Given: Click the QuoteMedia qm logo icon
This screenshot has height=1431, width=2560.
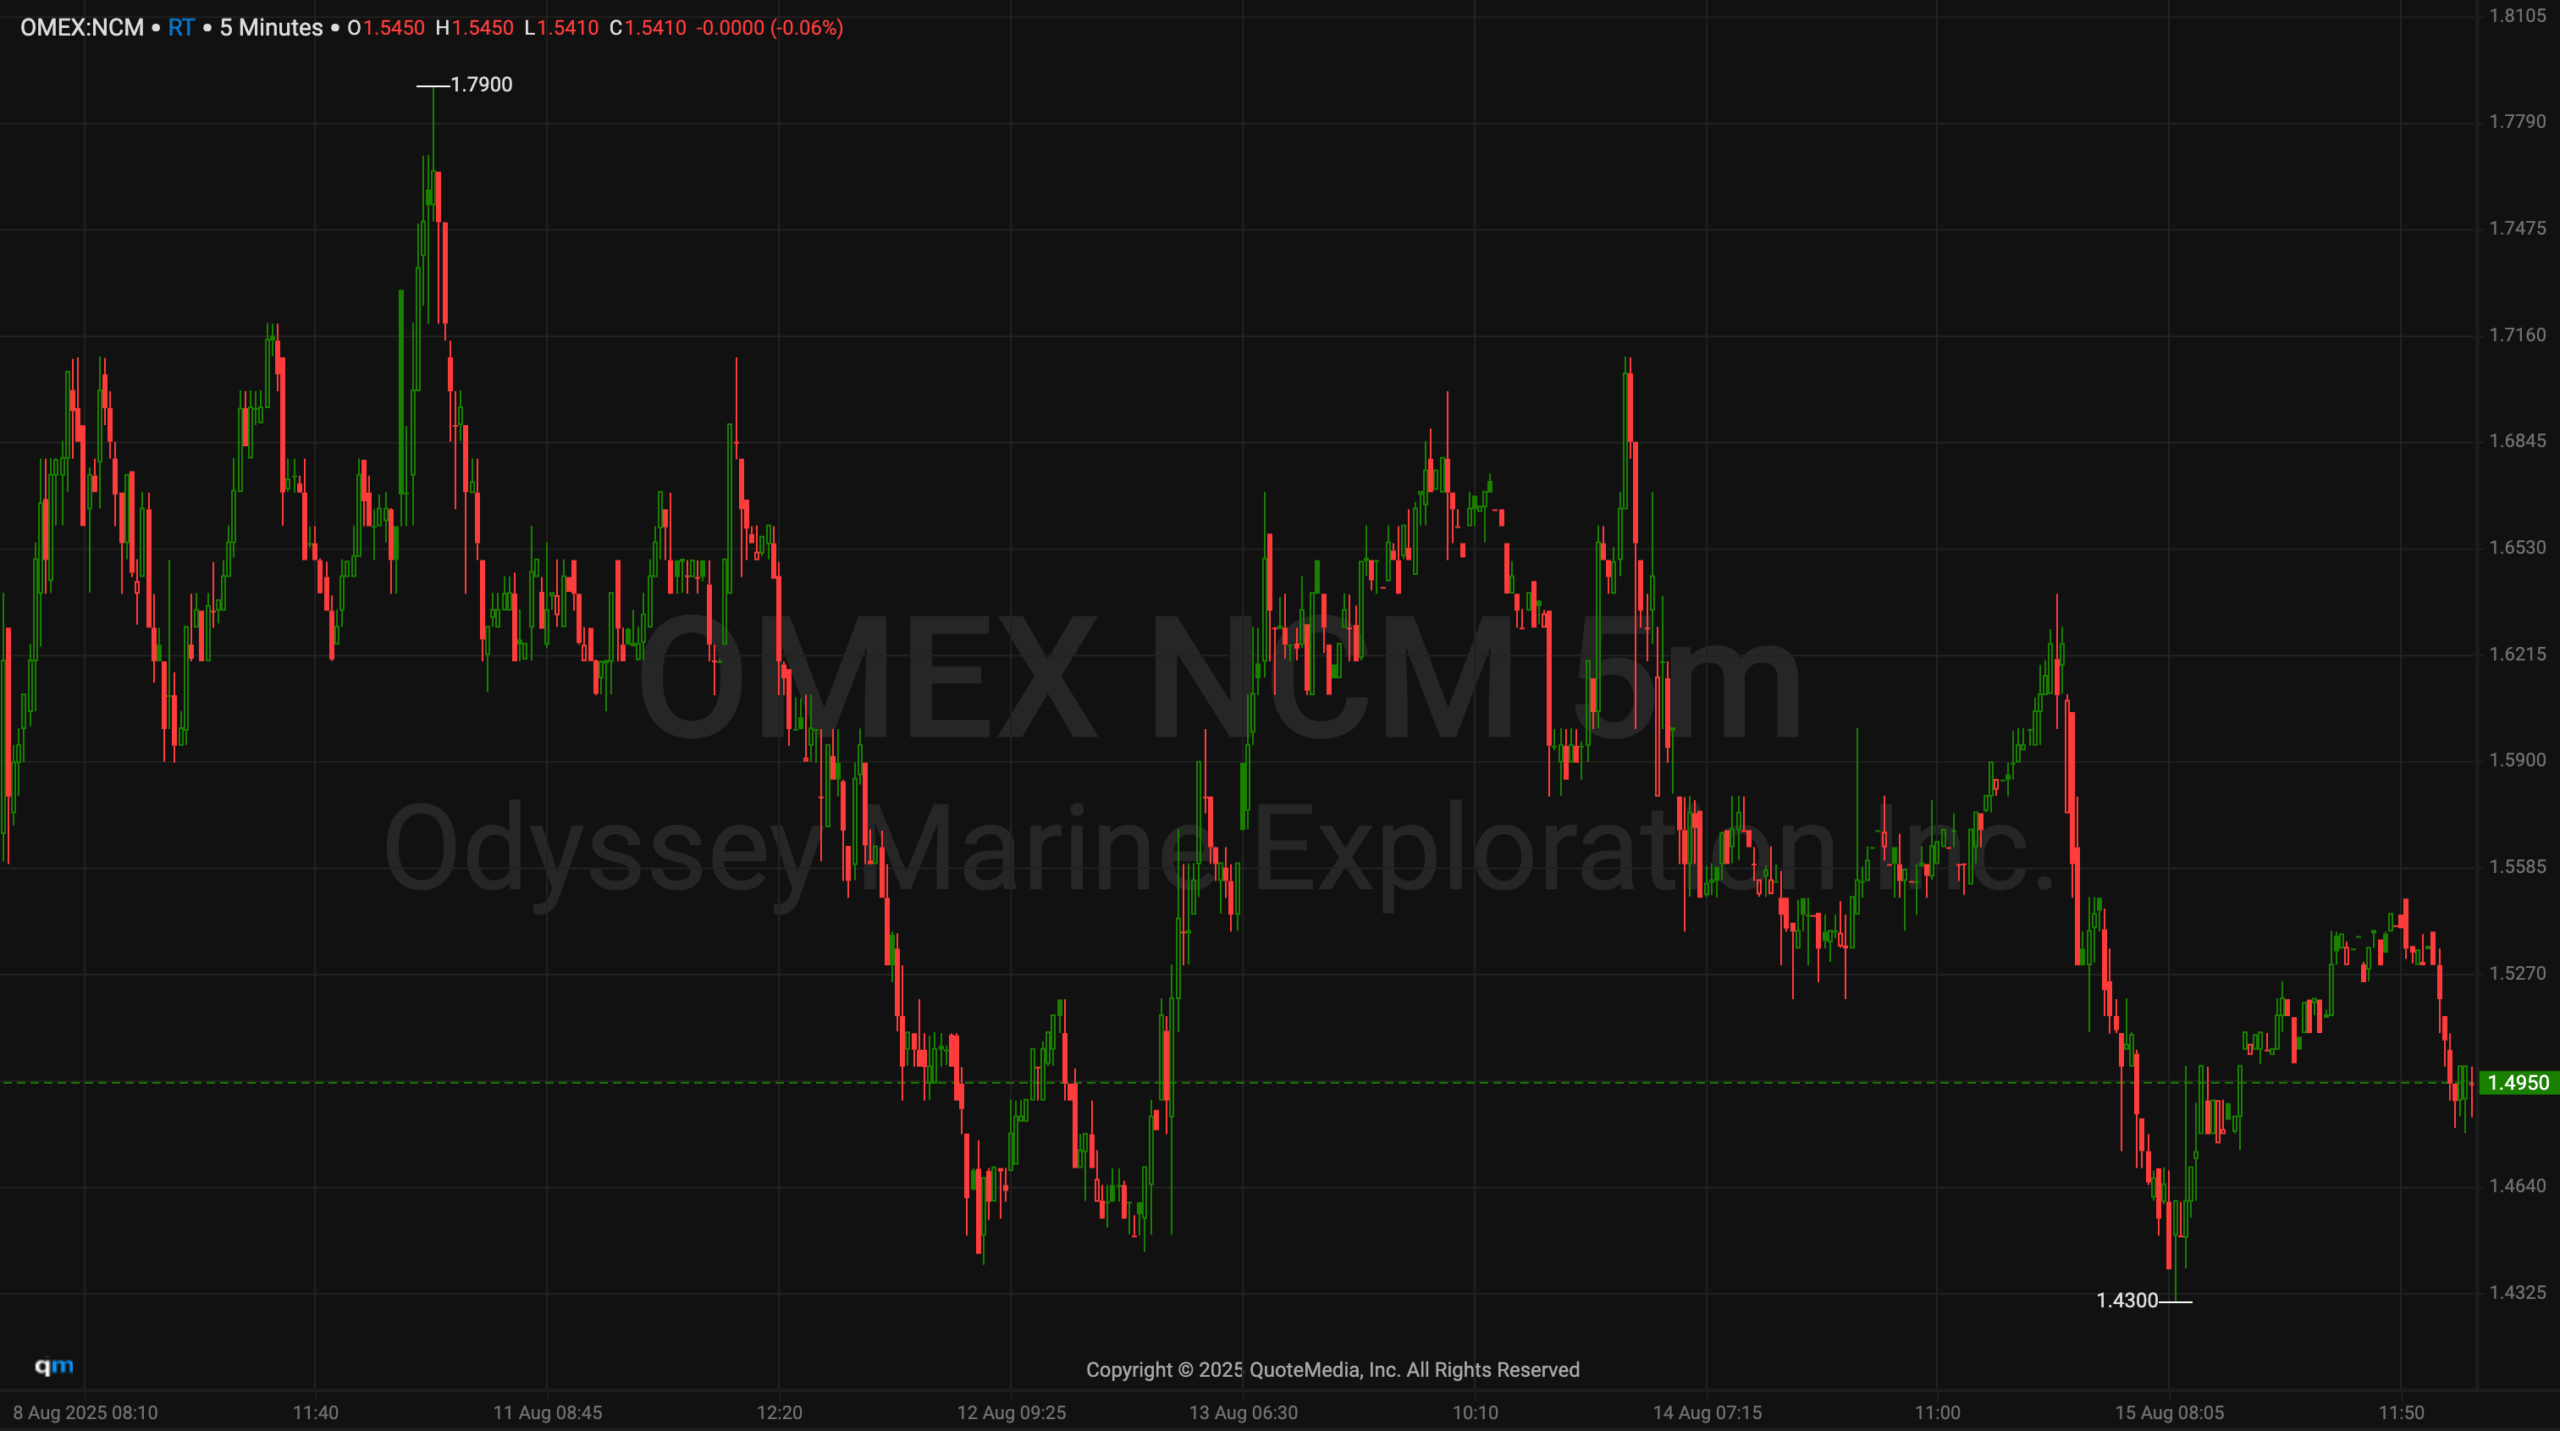Looking at the screenshot, I should 54,1366.
